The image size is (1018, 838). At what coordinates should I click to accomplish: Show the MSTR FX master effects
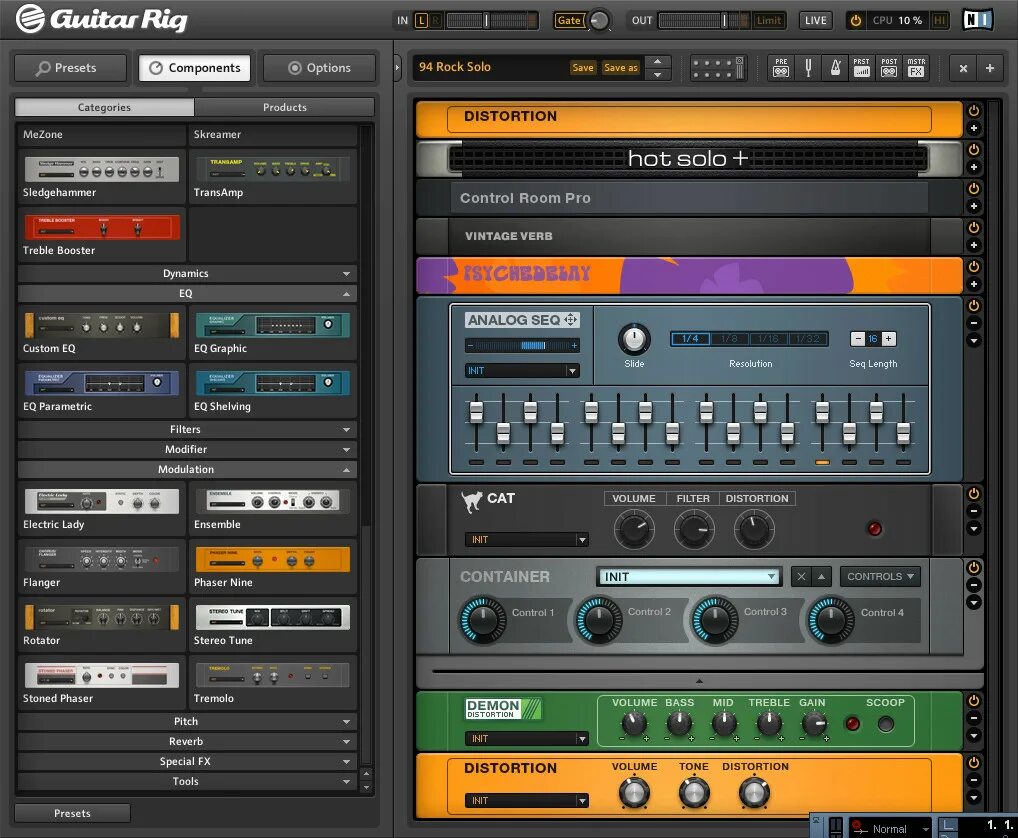tap(916, 68)
